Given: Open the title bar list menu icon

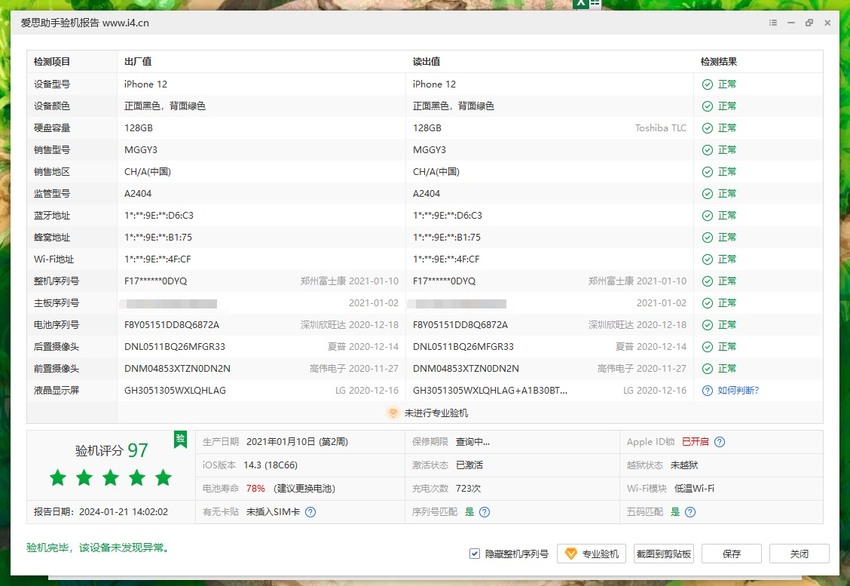Looking at the screenshot, I should coord(773,23).
